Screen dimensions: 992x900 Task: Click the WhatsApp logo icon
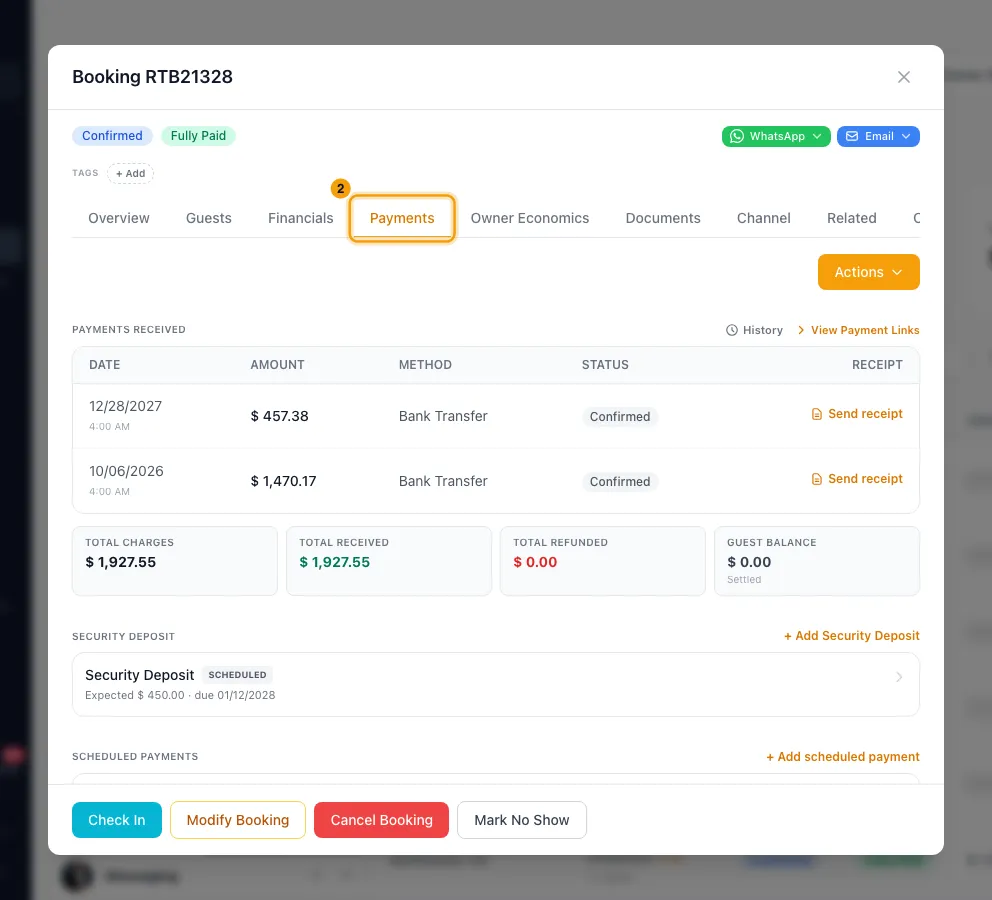point(737,136)
